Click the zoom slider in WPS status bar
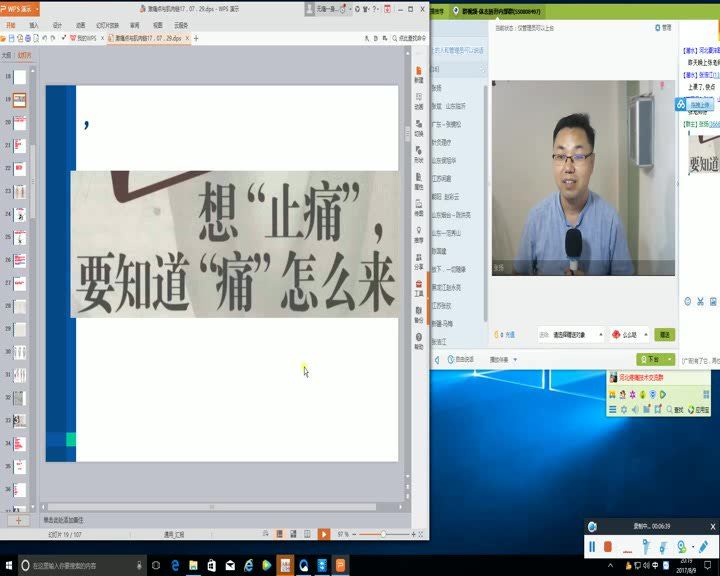Image resolution: width=720 pixels, height=576 pixels. tap(383, 534)
